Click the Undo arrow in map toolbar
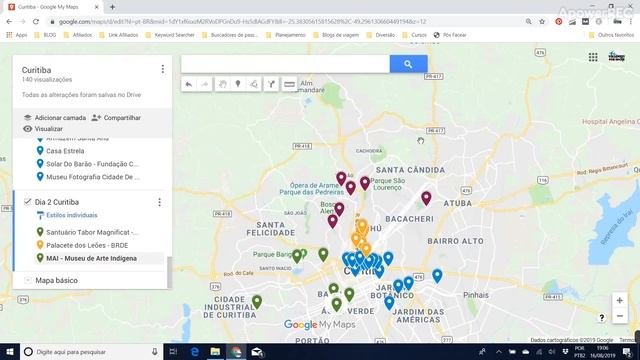Image resolution: width=640 pixels, height=360 pixels. [x=189, y=84]
